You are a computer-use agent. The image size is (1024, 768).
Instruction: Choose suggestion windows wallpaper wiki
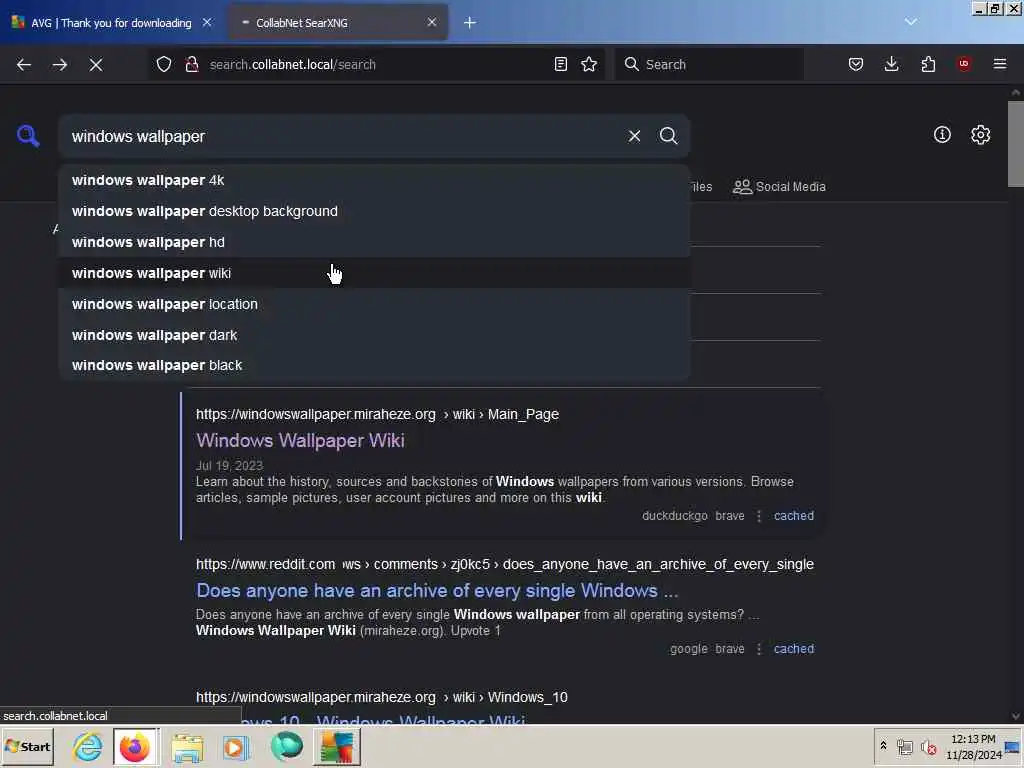[374, 273]
